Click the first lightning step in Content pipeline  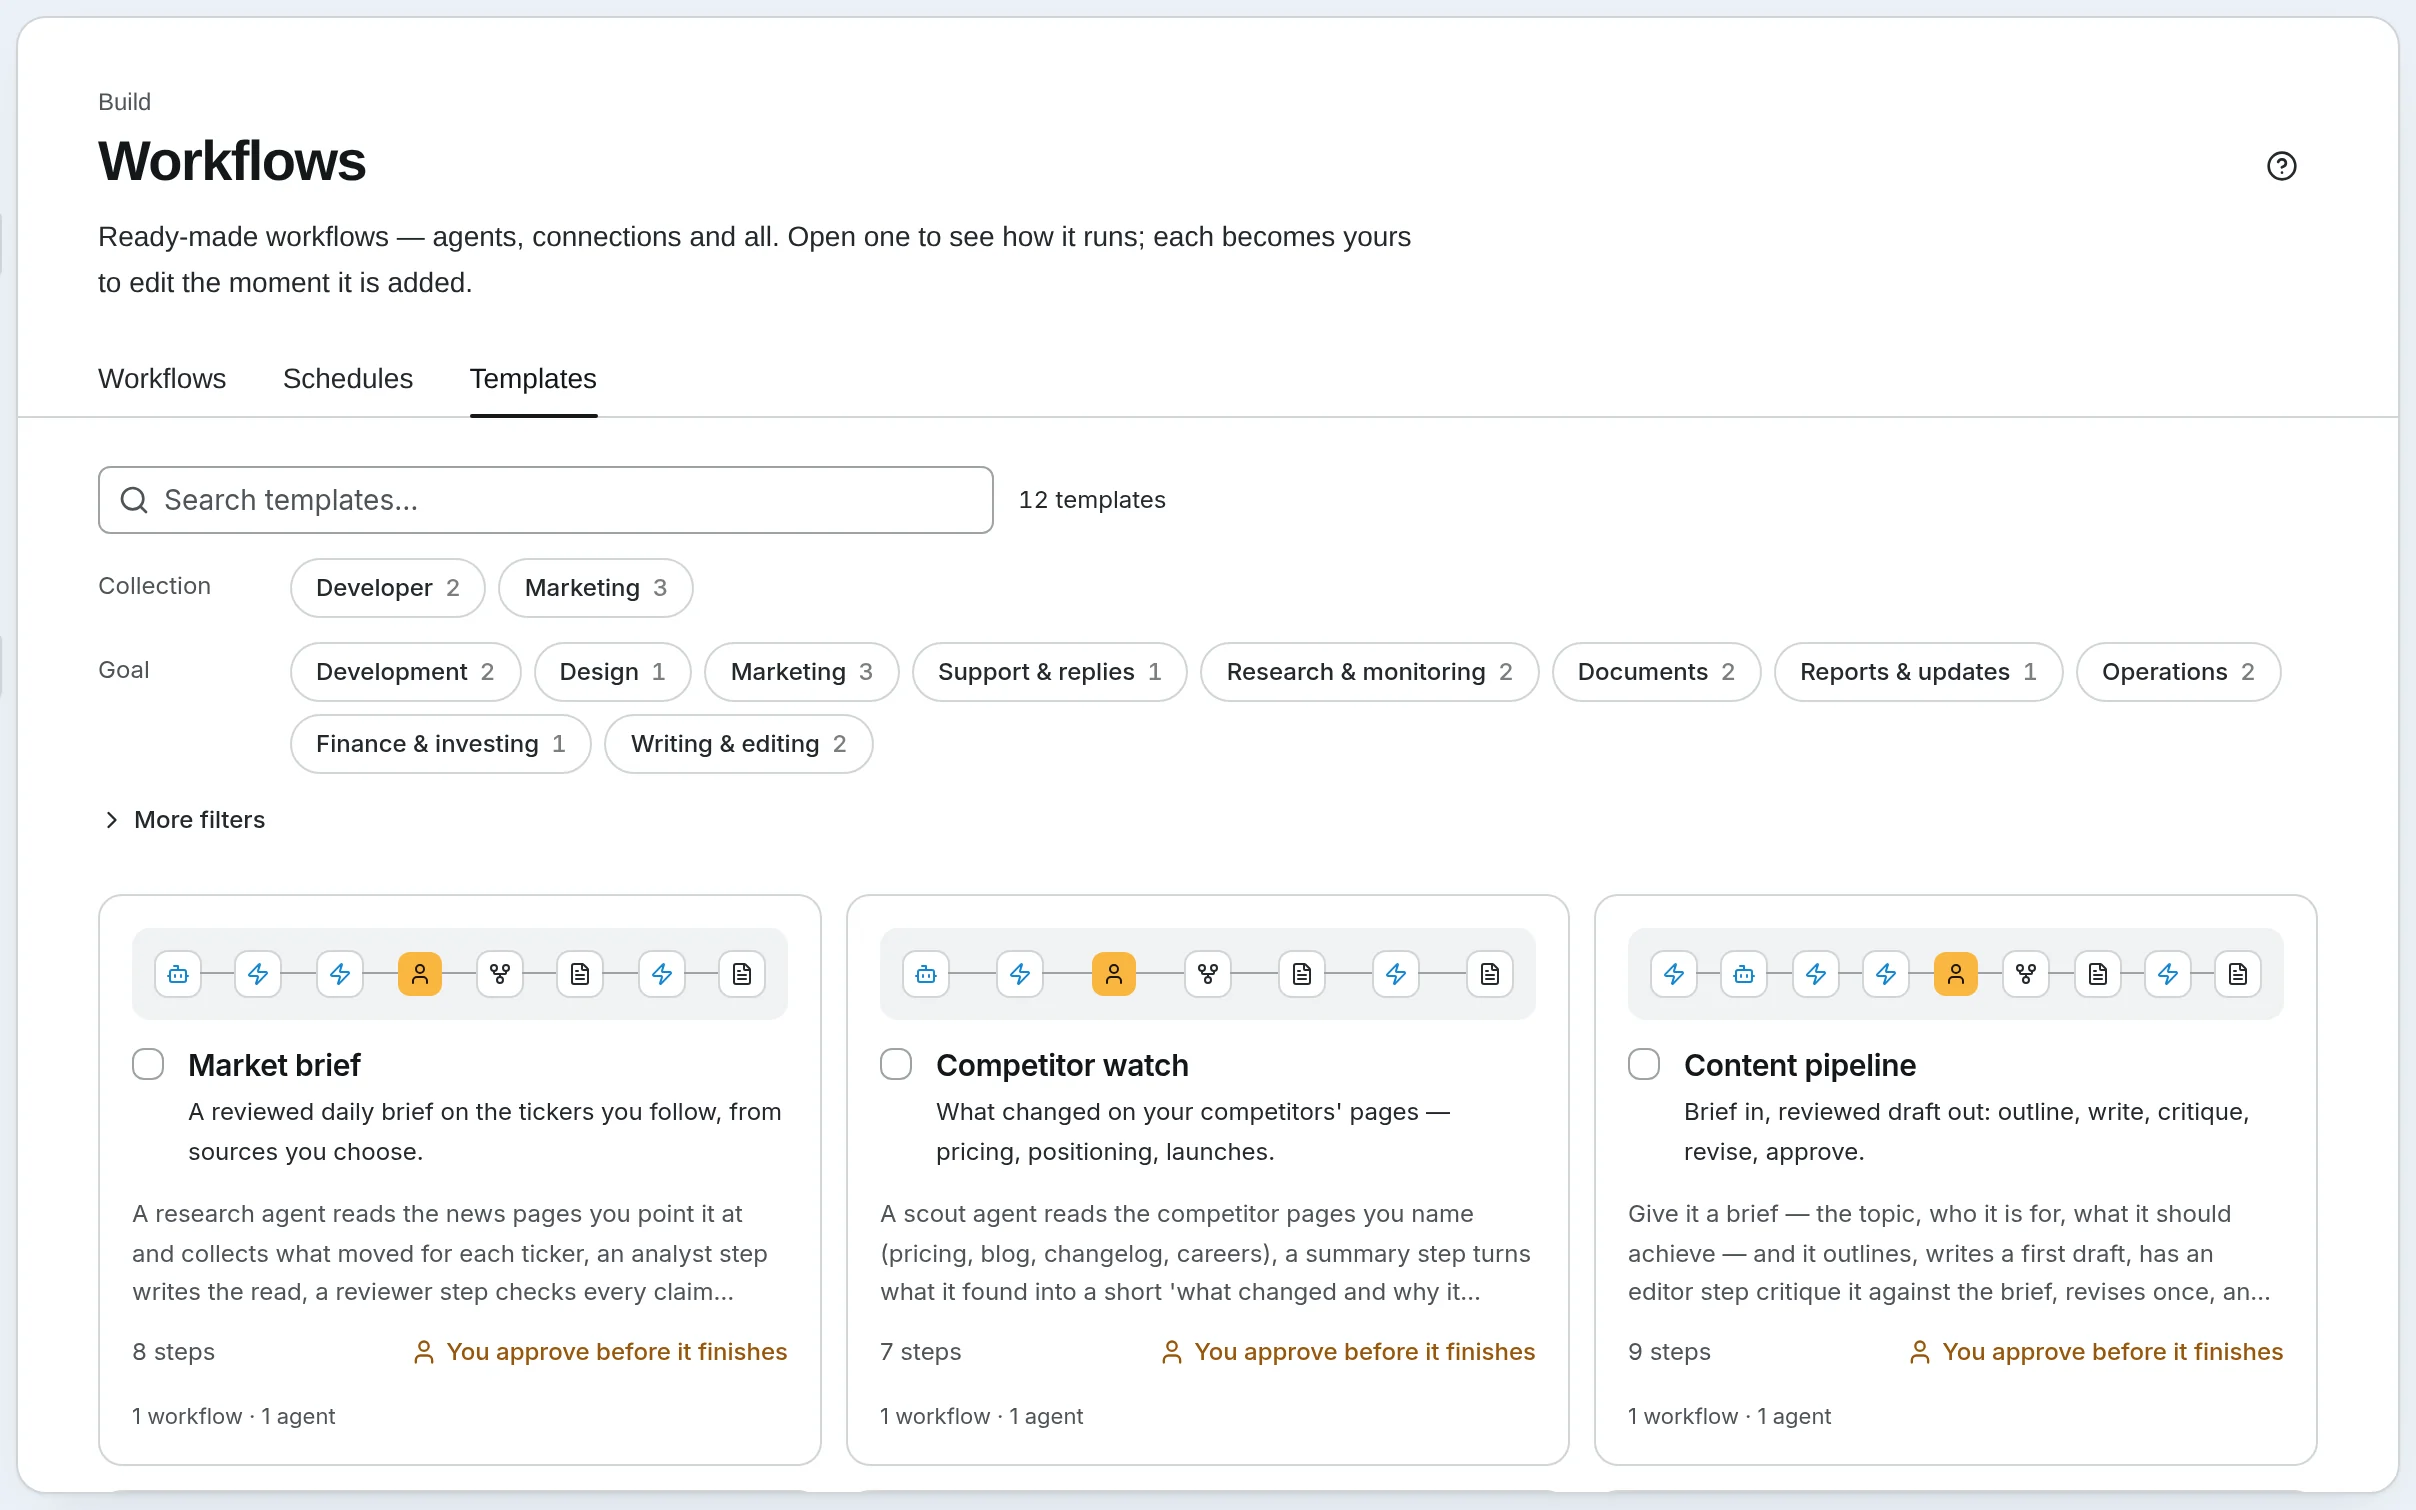click(x=1674, y=974)
